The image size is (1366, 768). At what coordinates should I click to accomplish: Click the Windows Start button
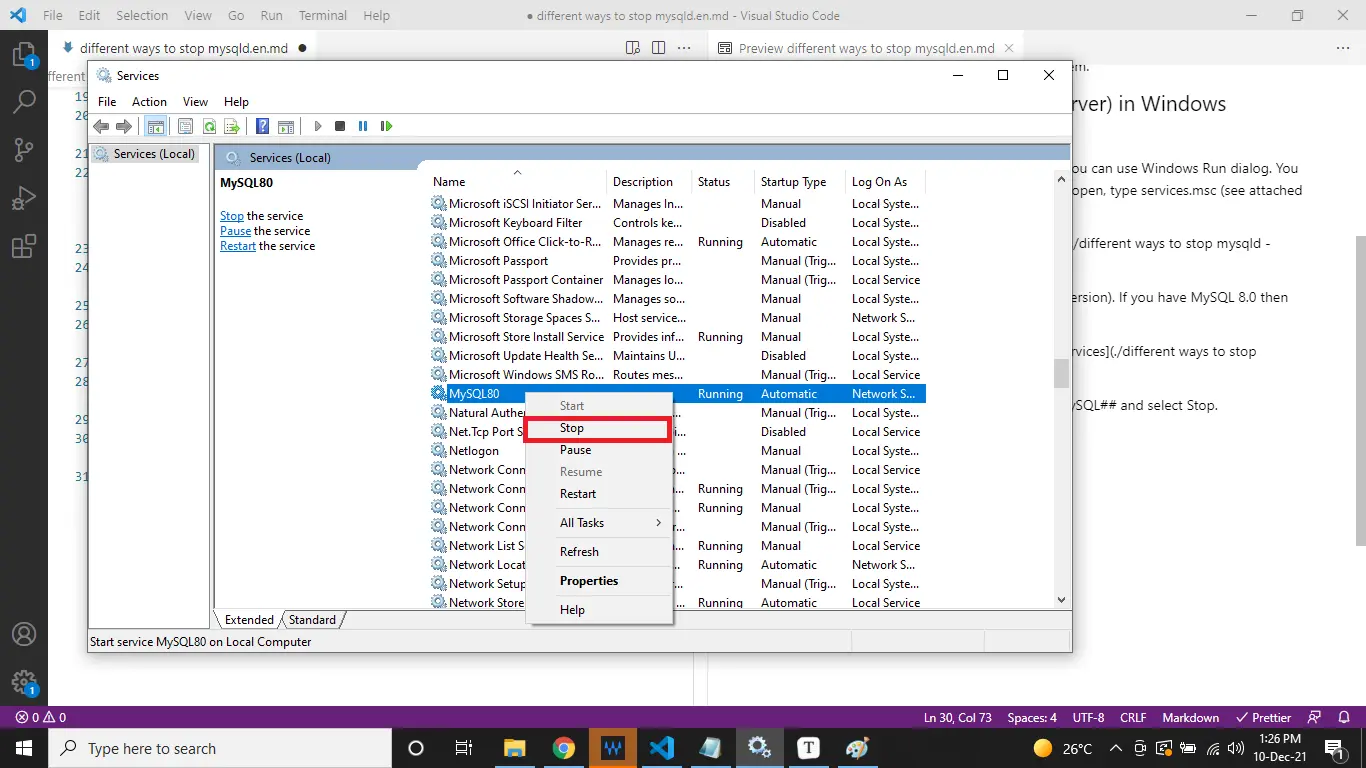[24, 748]
